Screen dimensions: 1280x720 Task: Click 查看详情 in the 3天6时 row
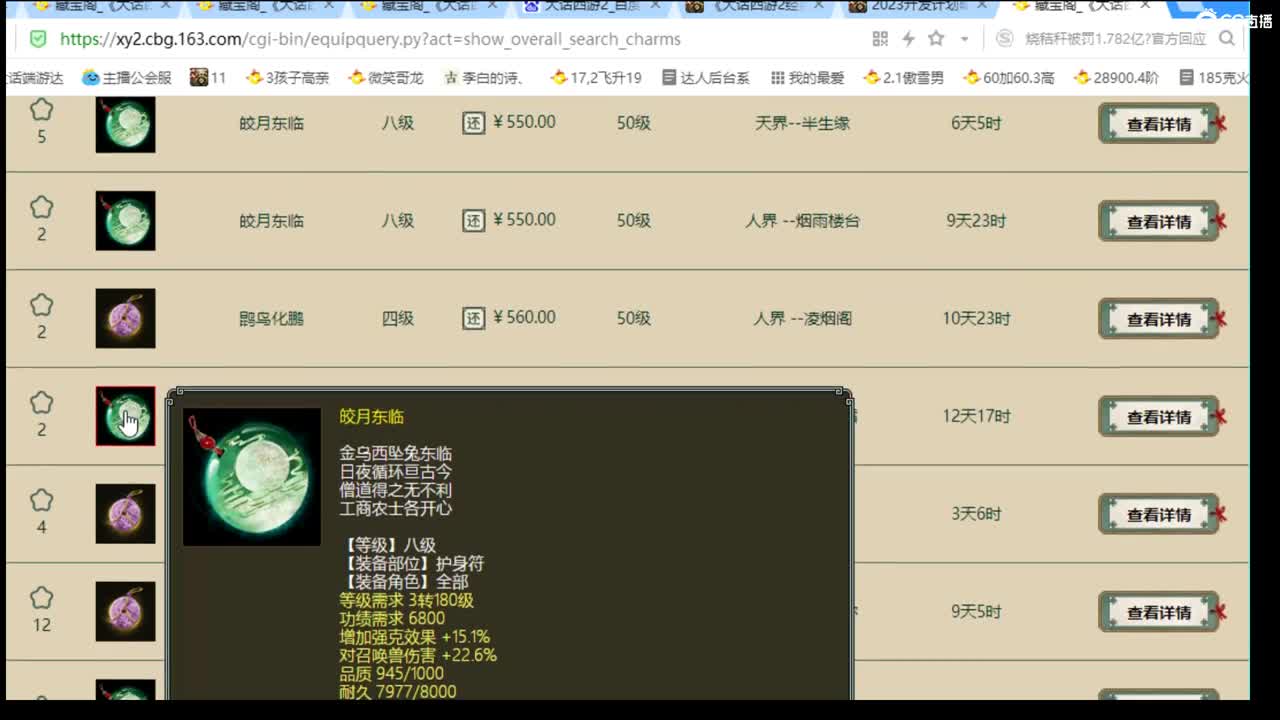pyautogui.click(x=1159, y=514)
